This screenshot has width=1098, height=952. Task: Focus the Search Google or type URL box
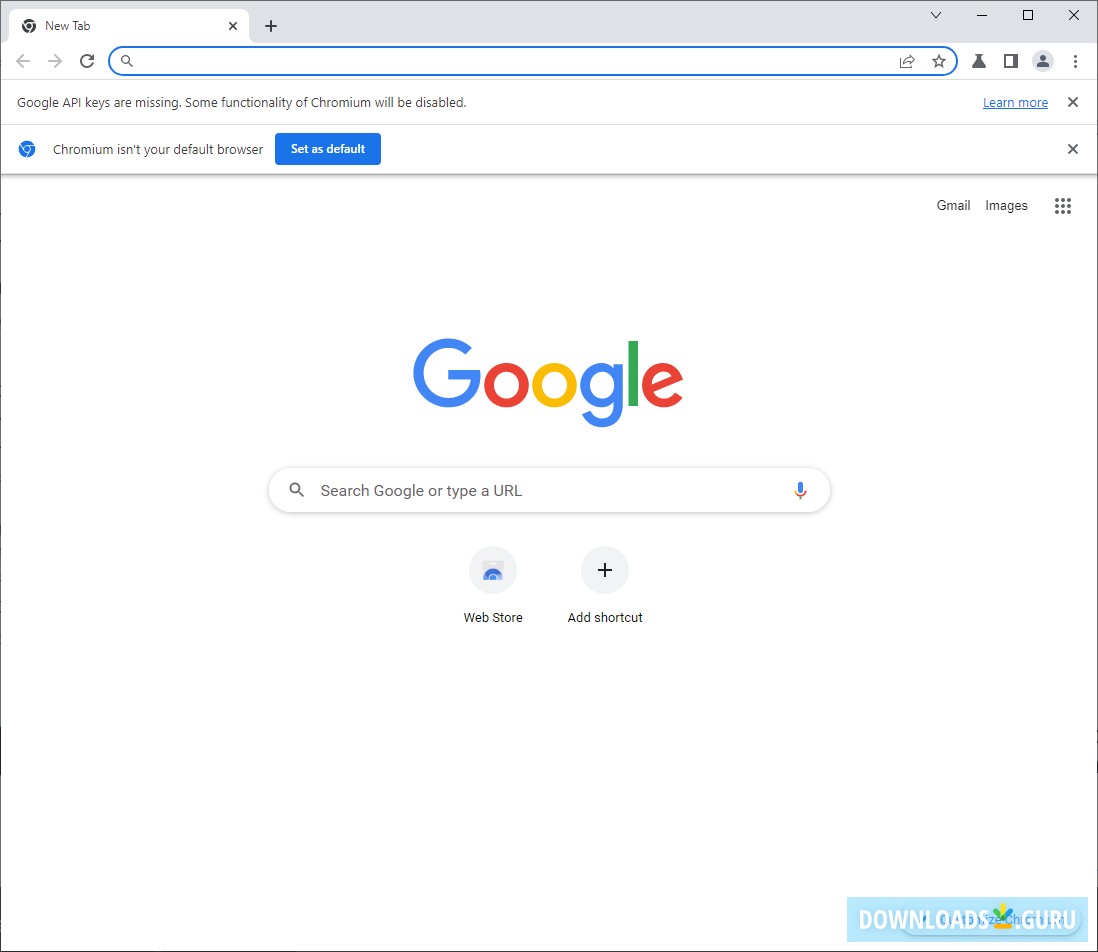(550, 491)
